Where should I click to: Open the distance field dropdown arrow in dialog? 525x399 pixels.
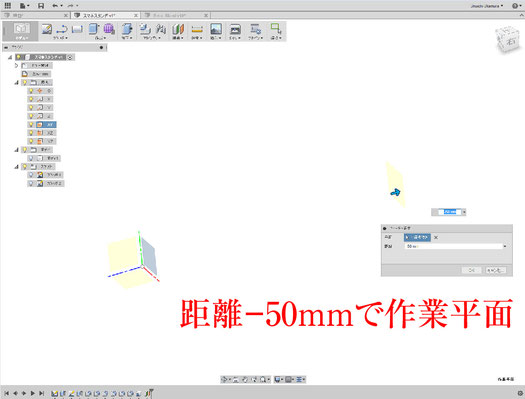(505, 246)
